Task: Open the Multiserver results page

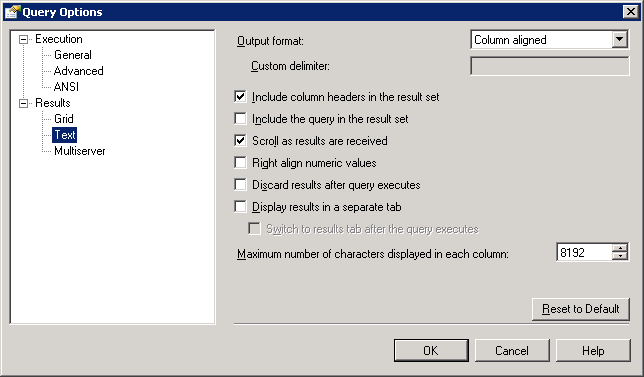Action: (x=80, y=151)
